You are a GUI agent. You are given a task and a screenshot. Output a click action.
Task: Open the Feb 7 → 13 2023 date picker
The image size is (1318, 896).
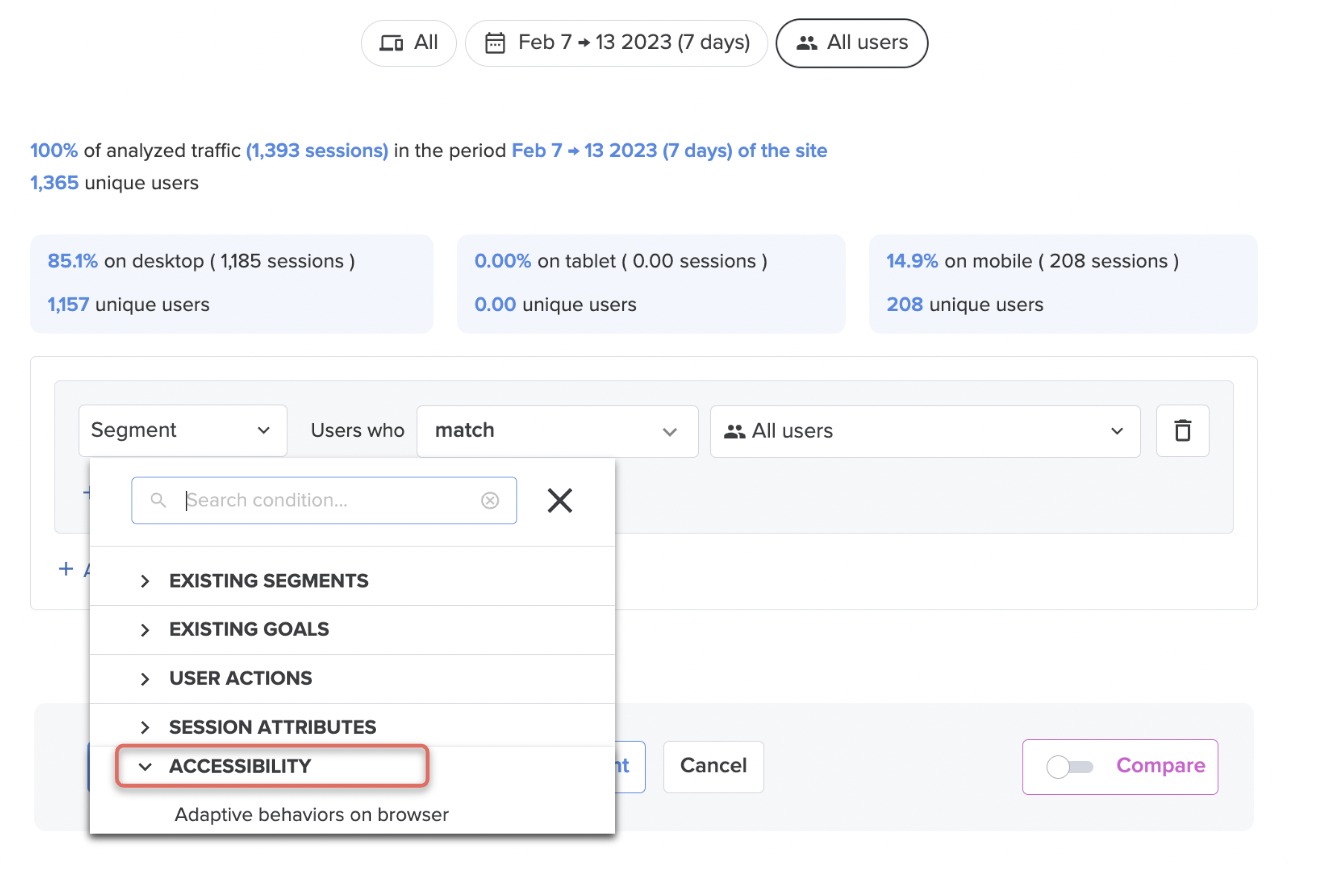[616, 43]
